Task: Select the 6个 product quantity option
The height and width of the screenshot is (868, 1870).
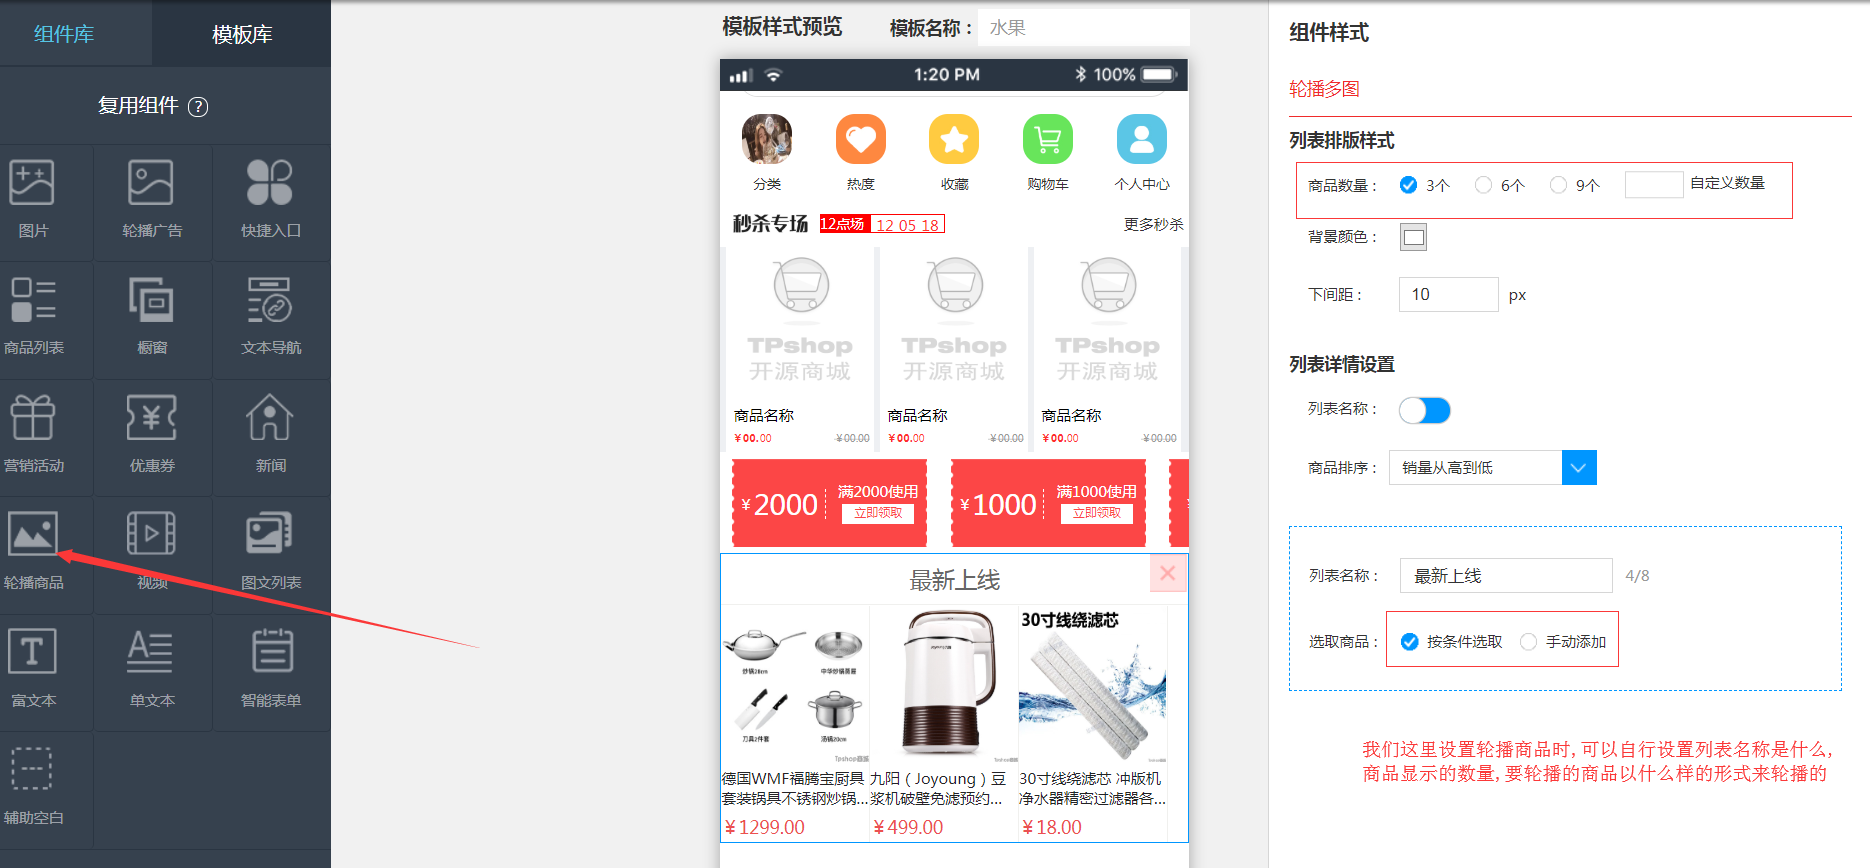Action: (x=1483, y=185)
